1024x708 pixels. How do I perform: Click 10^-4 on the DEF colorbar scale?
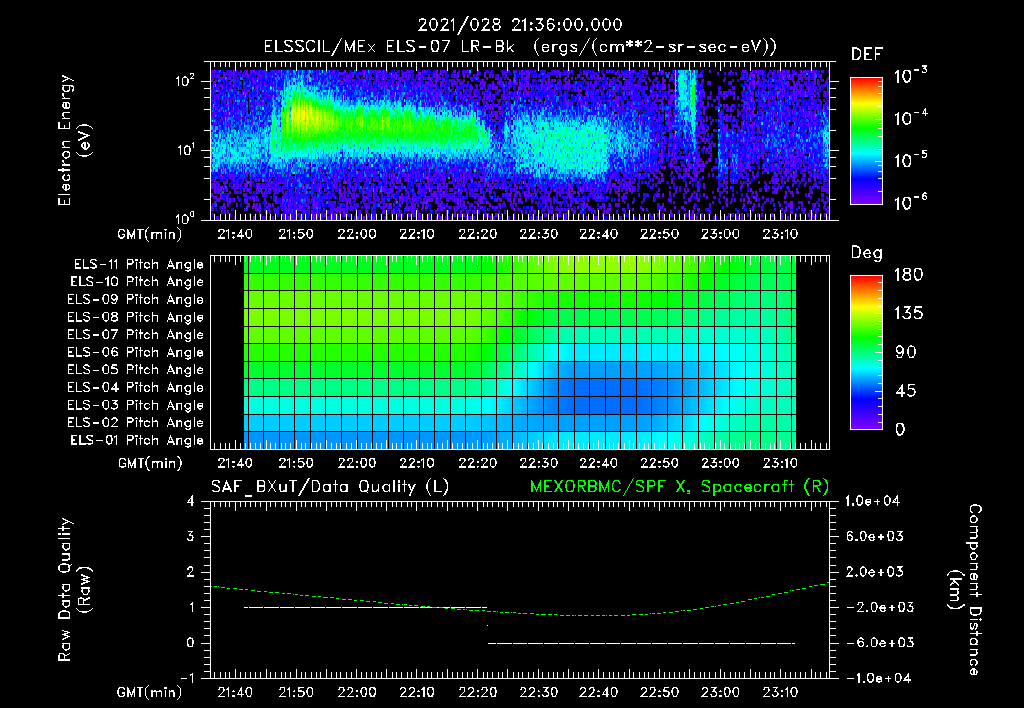(x=911, y=118)
